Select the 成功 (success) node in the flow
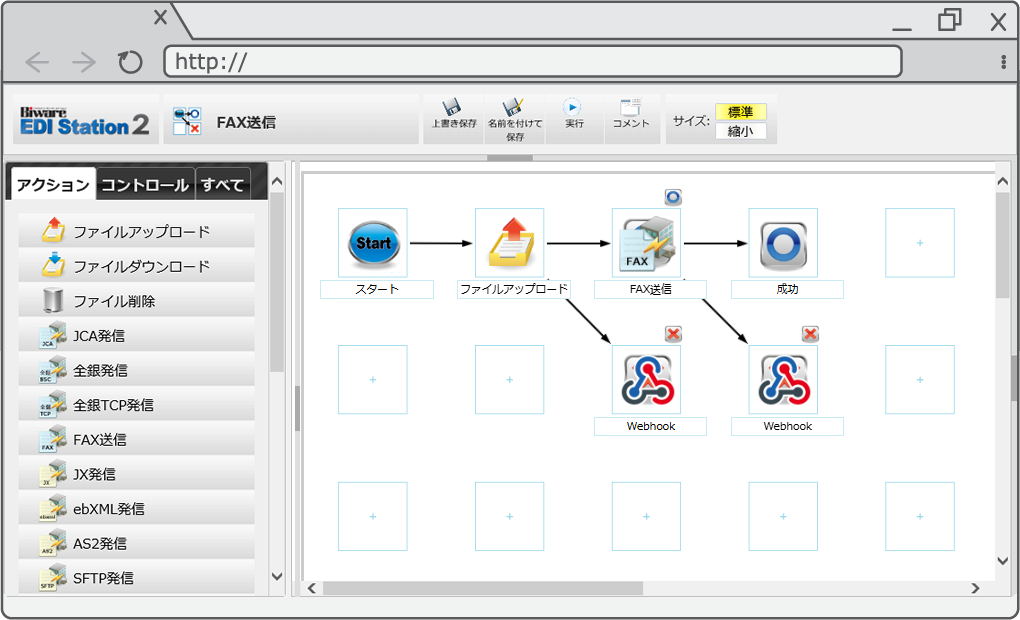 (783, 242)
